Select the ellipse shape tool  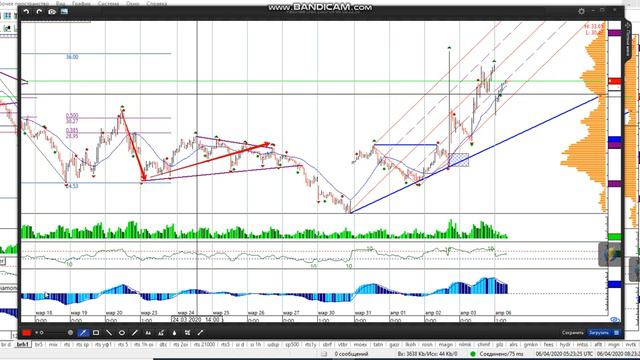tap(122, 333)
